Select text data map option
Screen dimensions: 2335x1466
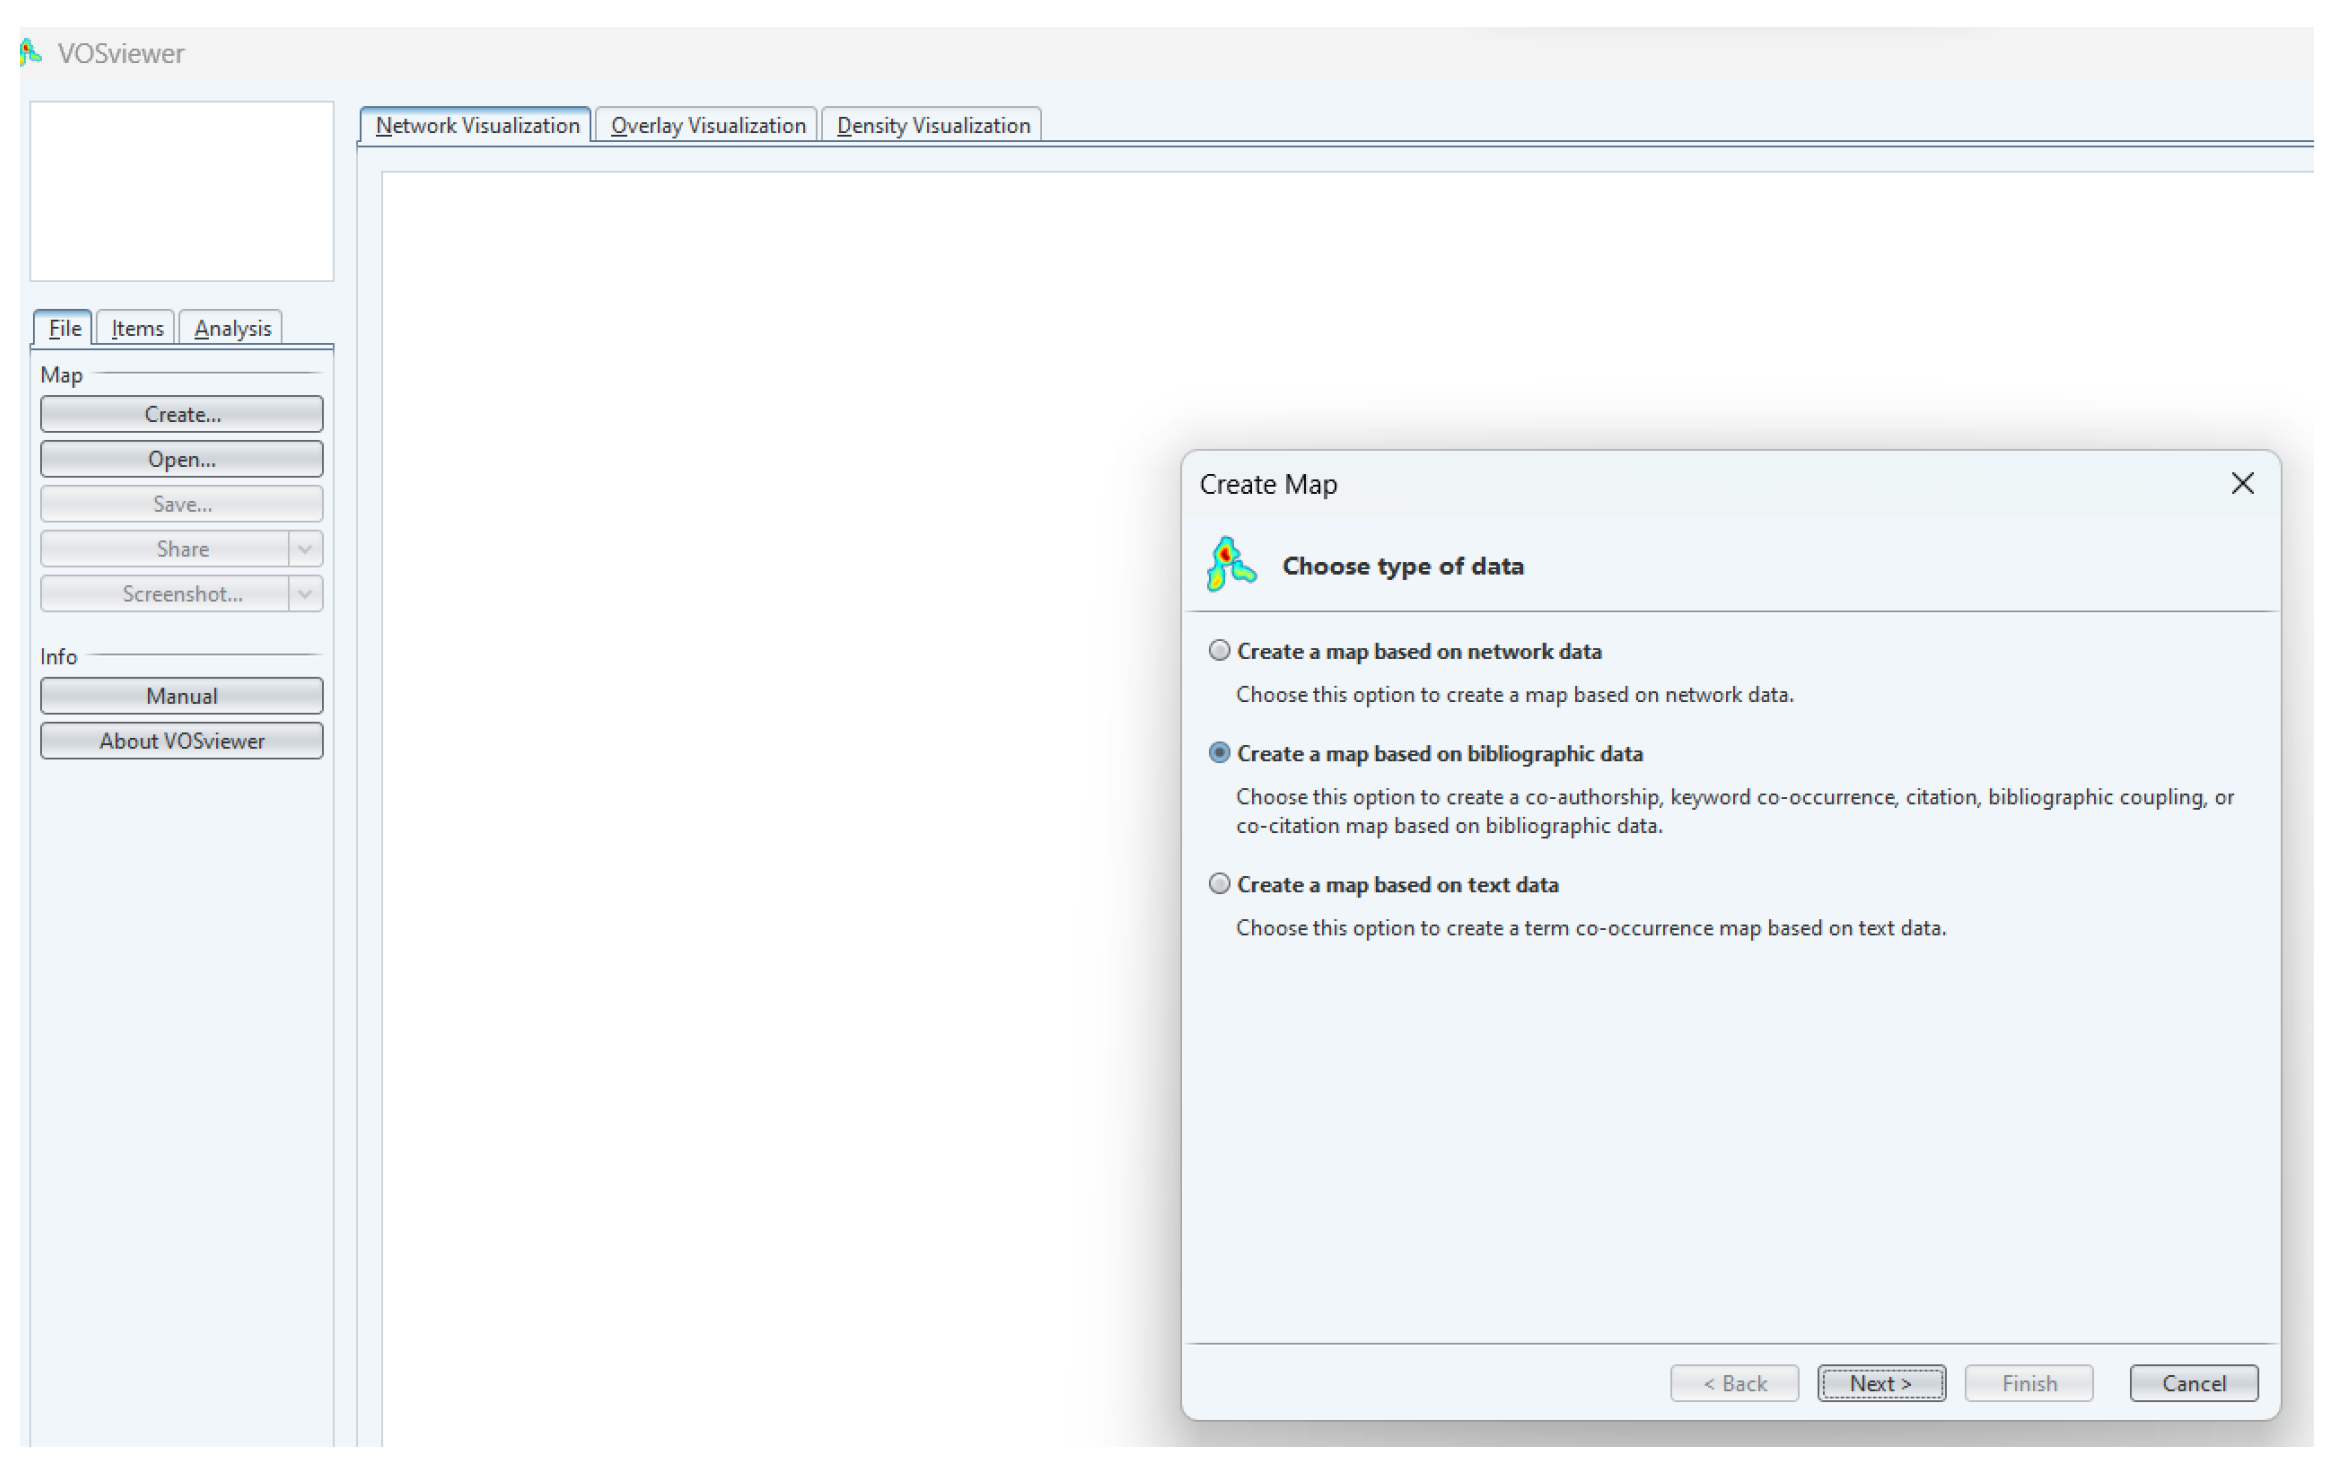pyautogui.click(x=1218, y=884)
